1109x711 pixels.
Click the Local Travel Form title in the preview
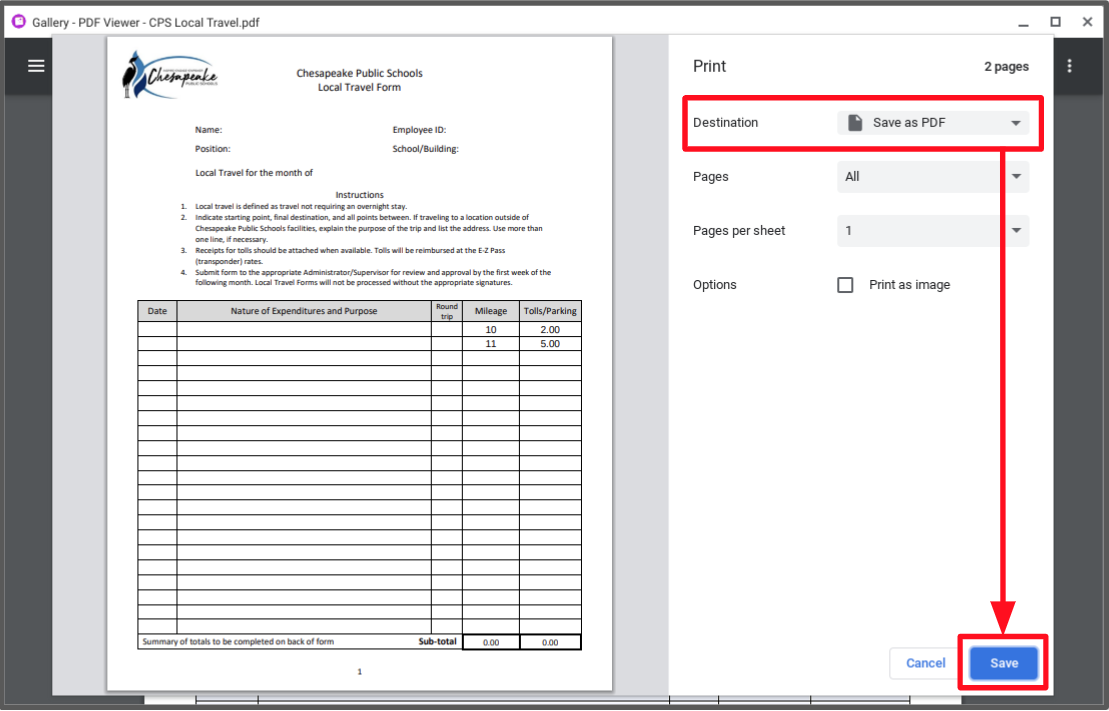pyautogui.click(x=358, y=85)
